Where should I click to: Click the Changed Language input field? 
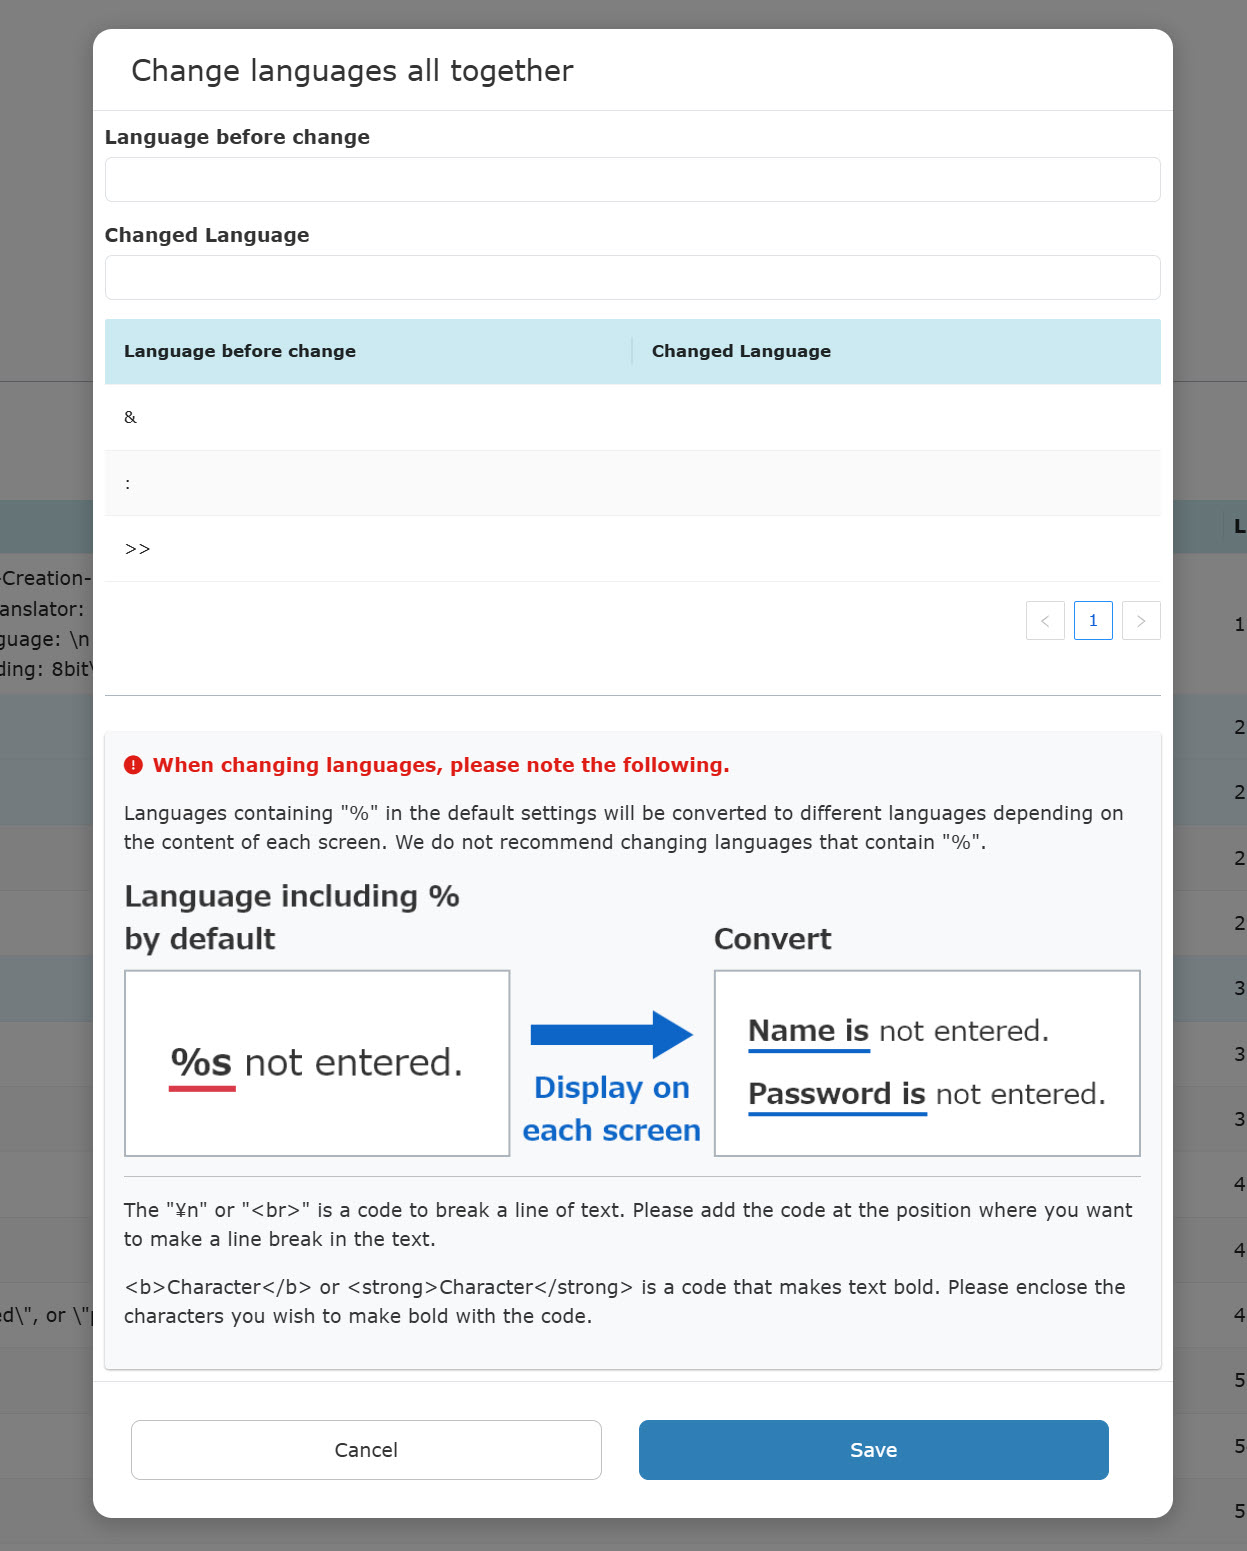[632, 278]
